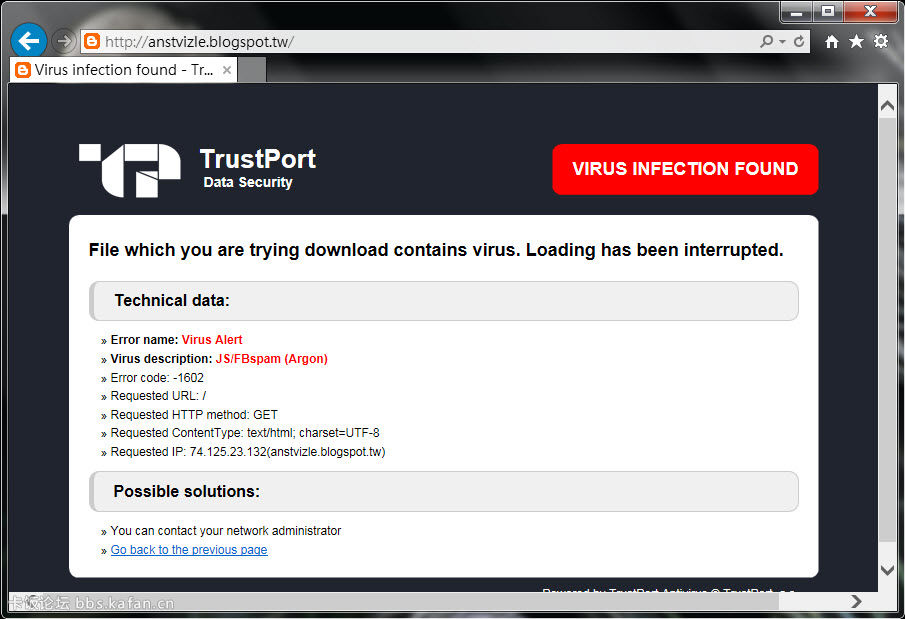Open the Home icon
The height and width of the screenshot is (619, 905).
pyautogui.click(x=832, y=41)
